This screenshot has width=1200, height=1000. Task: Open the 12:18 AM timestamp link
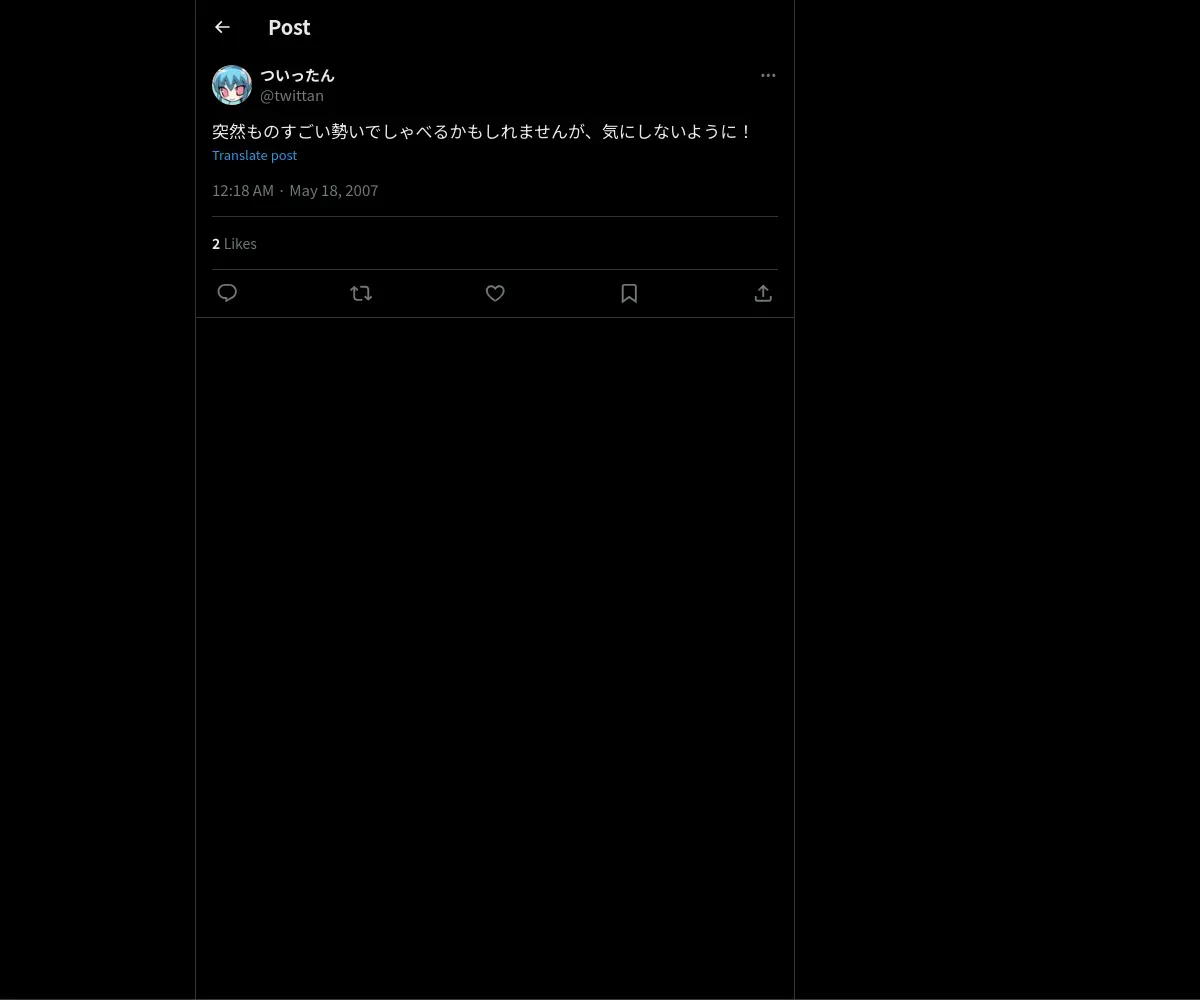click(243, 190)
